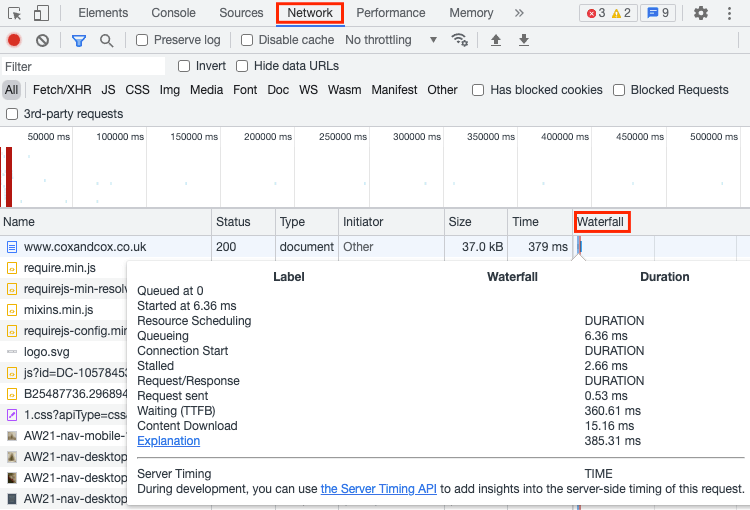Open network conditions wifi icon
The image size is (750, 510).
pos(460,40)
